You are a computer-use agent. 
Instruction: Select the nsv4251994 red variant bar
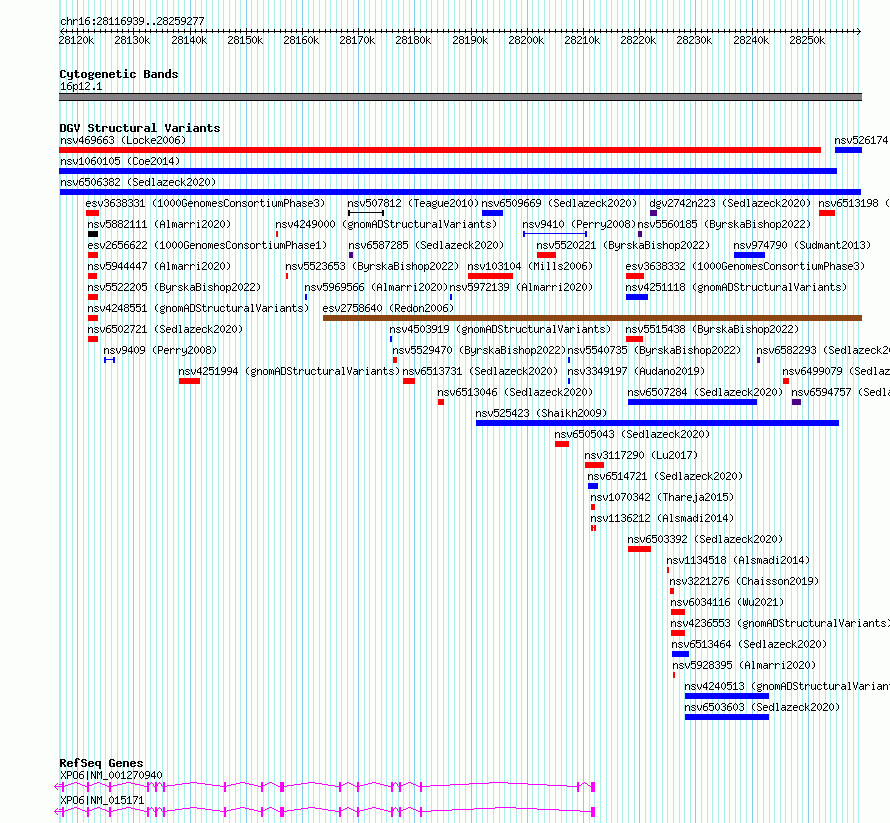tap(189, 381)
